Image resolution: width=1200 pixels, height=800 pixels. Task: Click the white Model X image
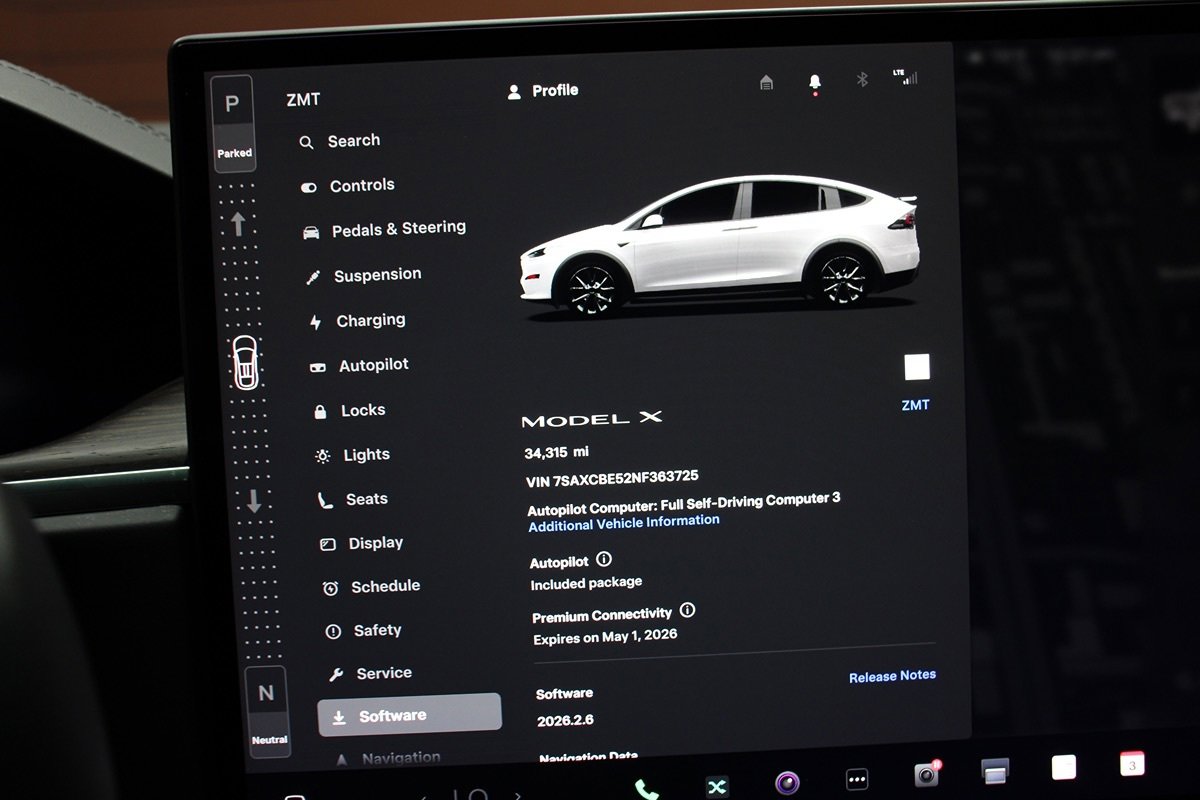pyautogui.click(x=718, y=247)
